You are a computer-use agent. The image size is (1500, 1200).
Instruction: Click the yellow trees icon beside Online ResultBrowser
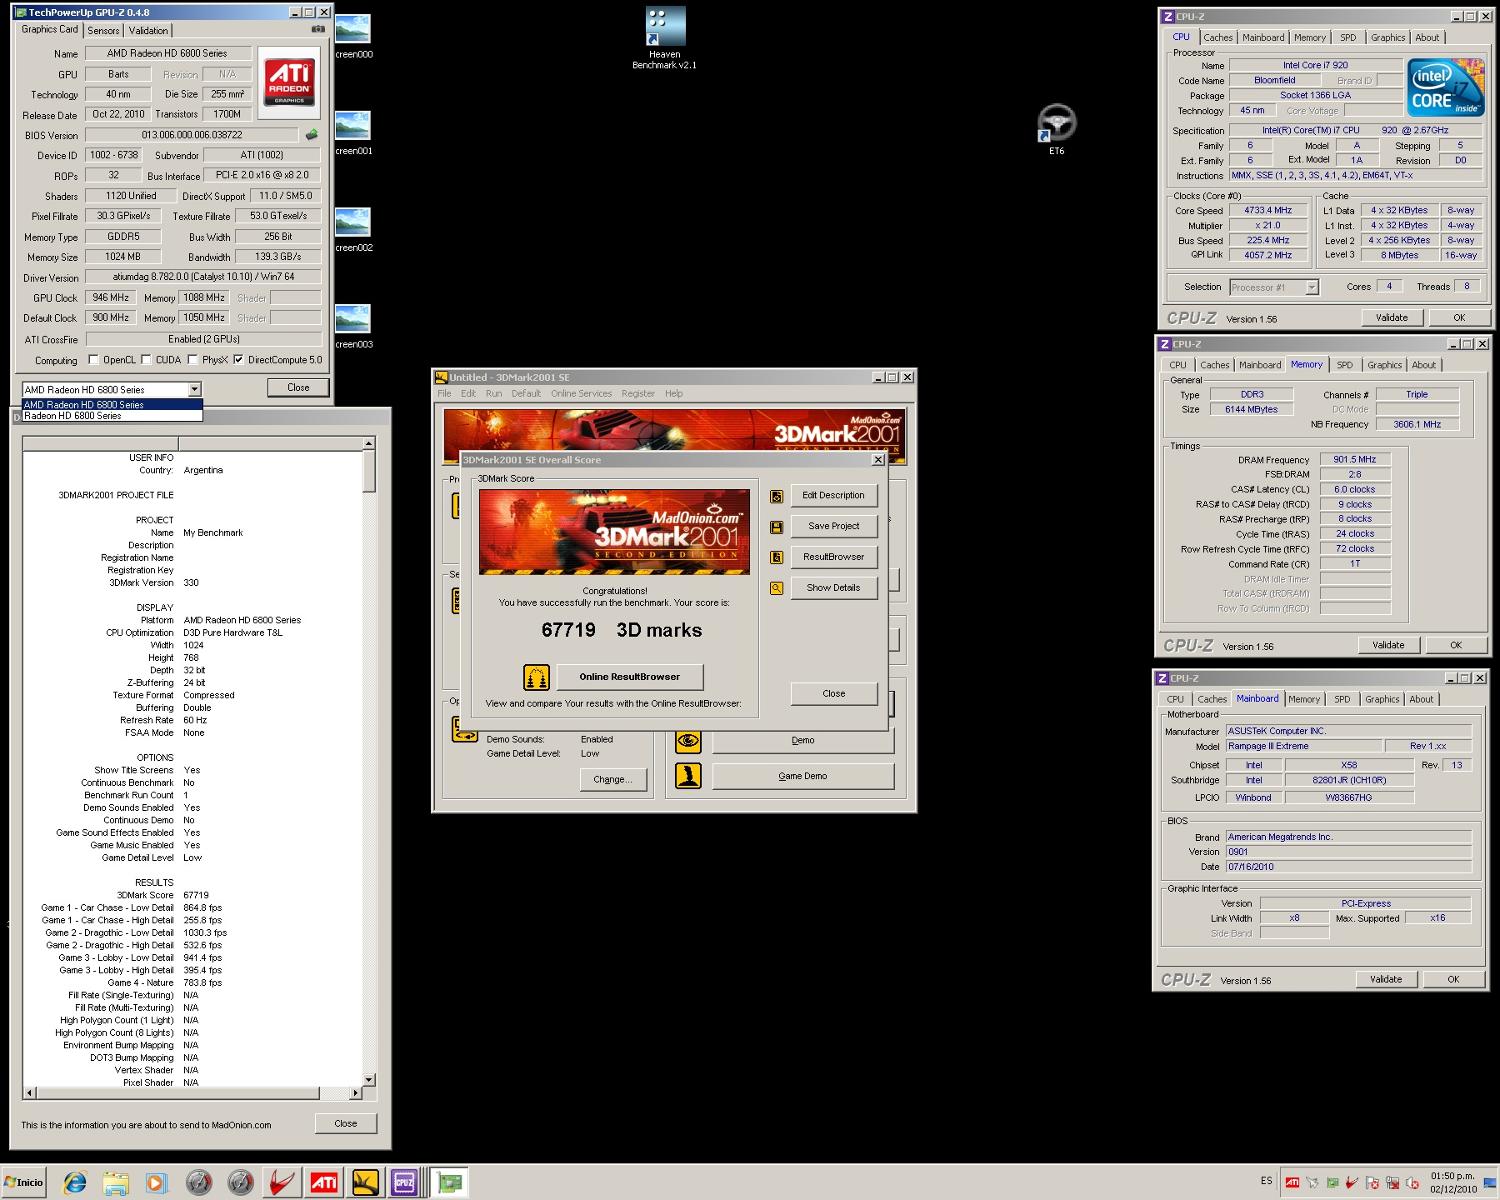[x=537, y=677]
